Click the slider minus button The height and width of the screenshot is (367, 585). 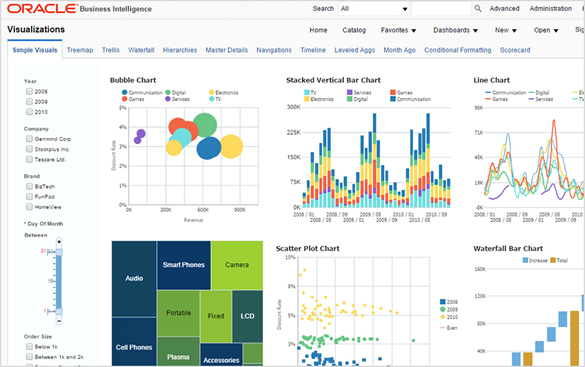point(59,321)
